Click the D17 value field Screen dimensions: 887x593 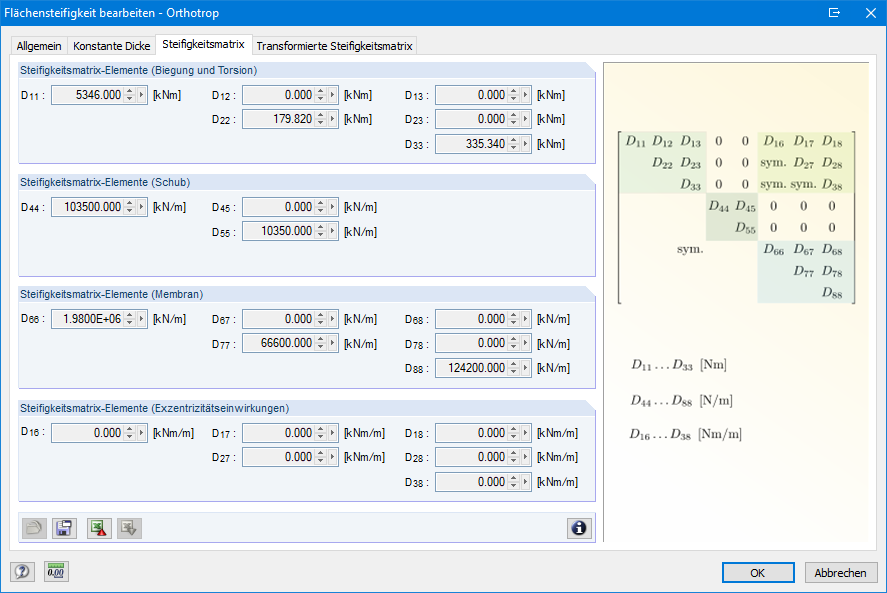pyautogui.click(x=279, y=433)
